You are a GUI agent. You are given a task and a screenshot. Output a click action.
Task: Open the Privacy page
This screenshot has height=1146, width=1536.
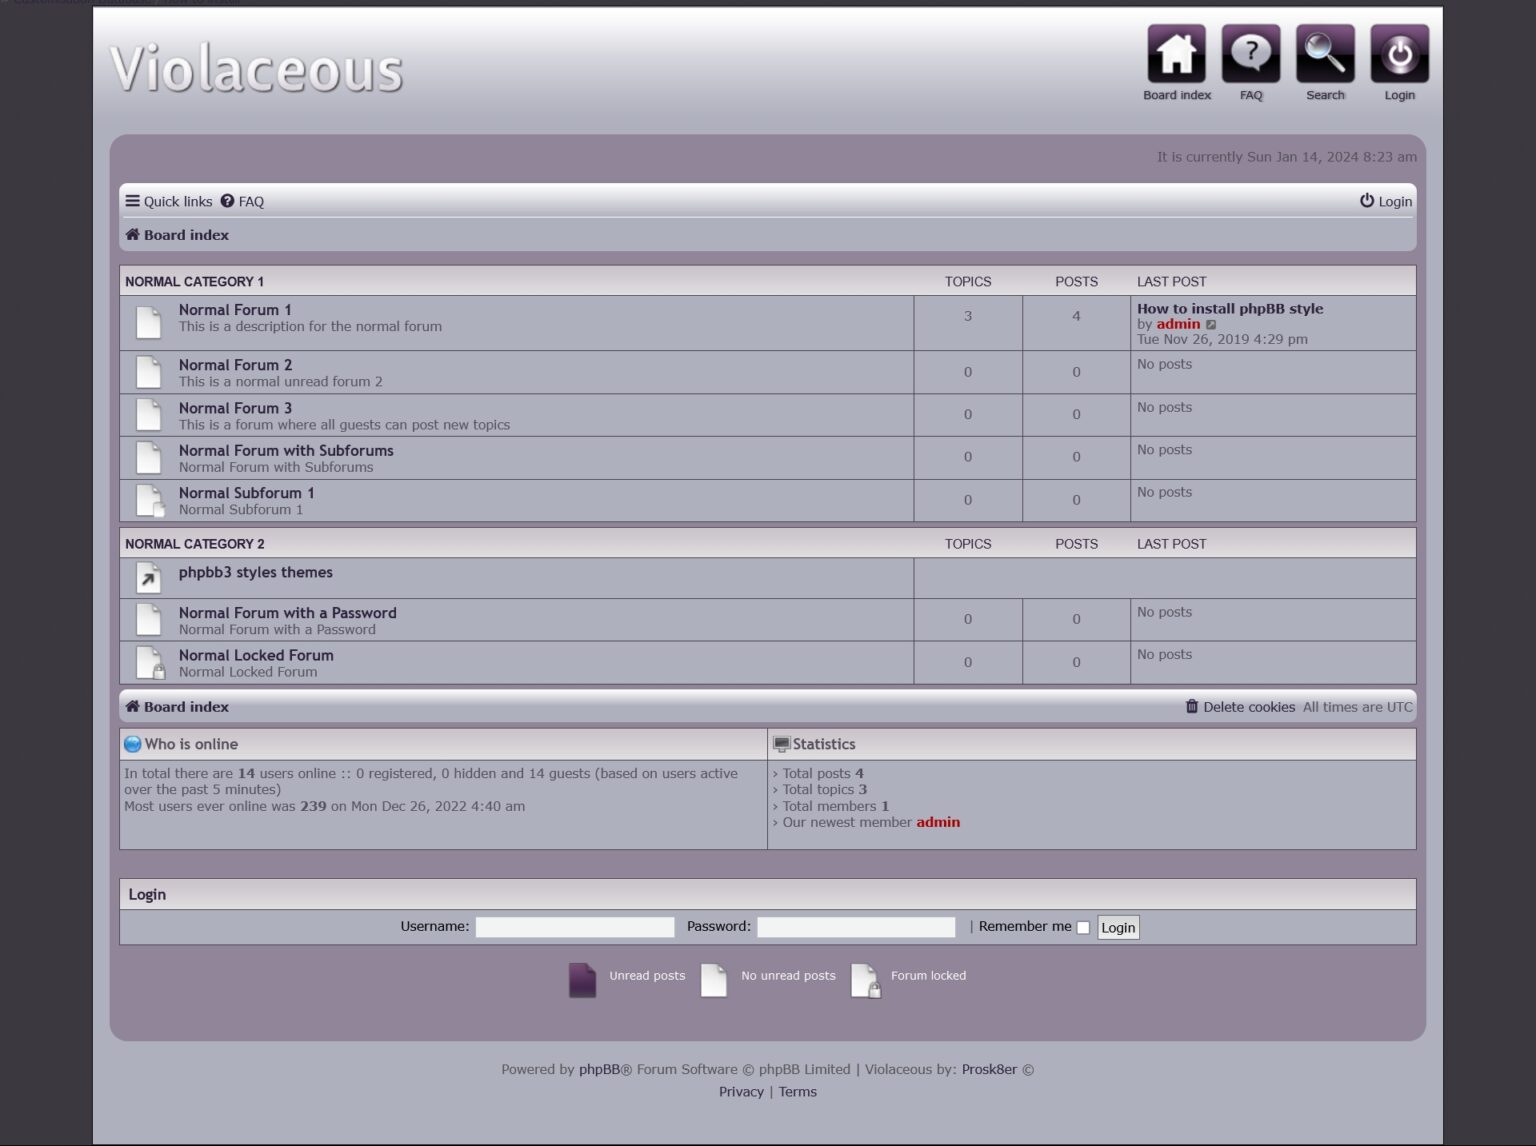[x=740, y=1091]
